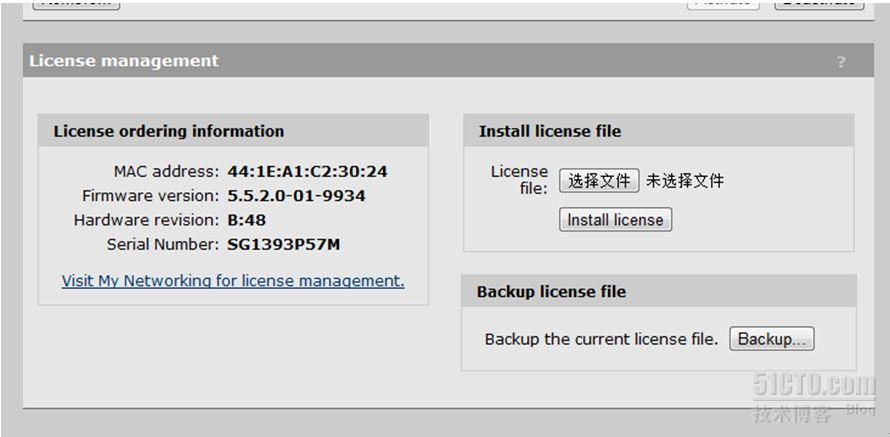The height and width of the screenshot is (437, 890).
Task: Click the partially hidden button at top left
Action: pyautogui.click(x=76, y=5)
